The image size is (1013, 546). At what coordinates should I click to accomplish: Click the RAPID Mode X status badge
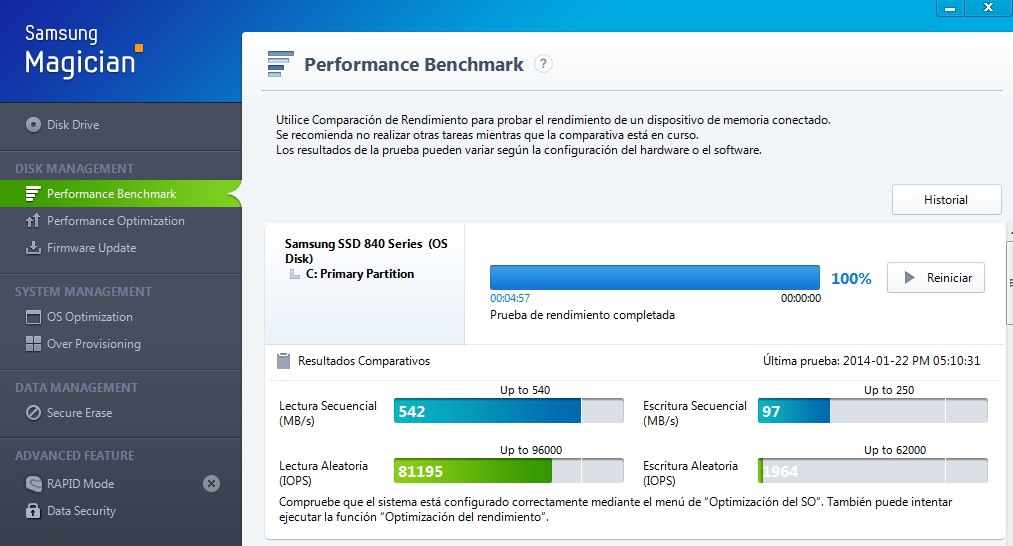click(x=211, y=484)
